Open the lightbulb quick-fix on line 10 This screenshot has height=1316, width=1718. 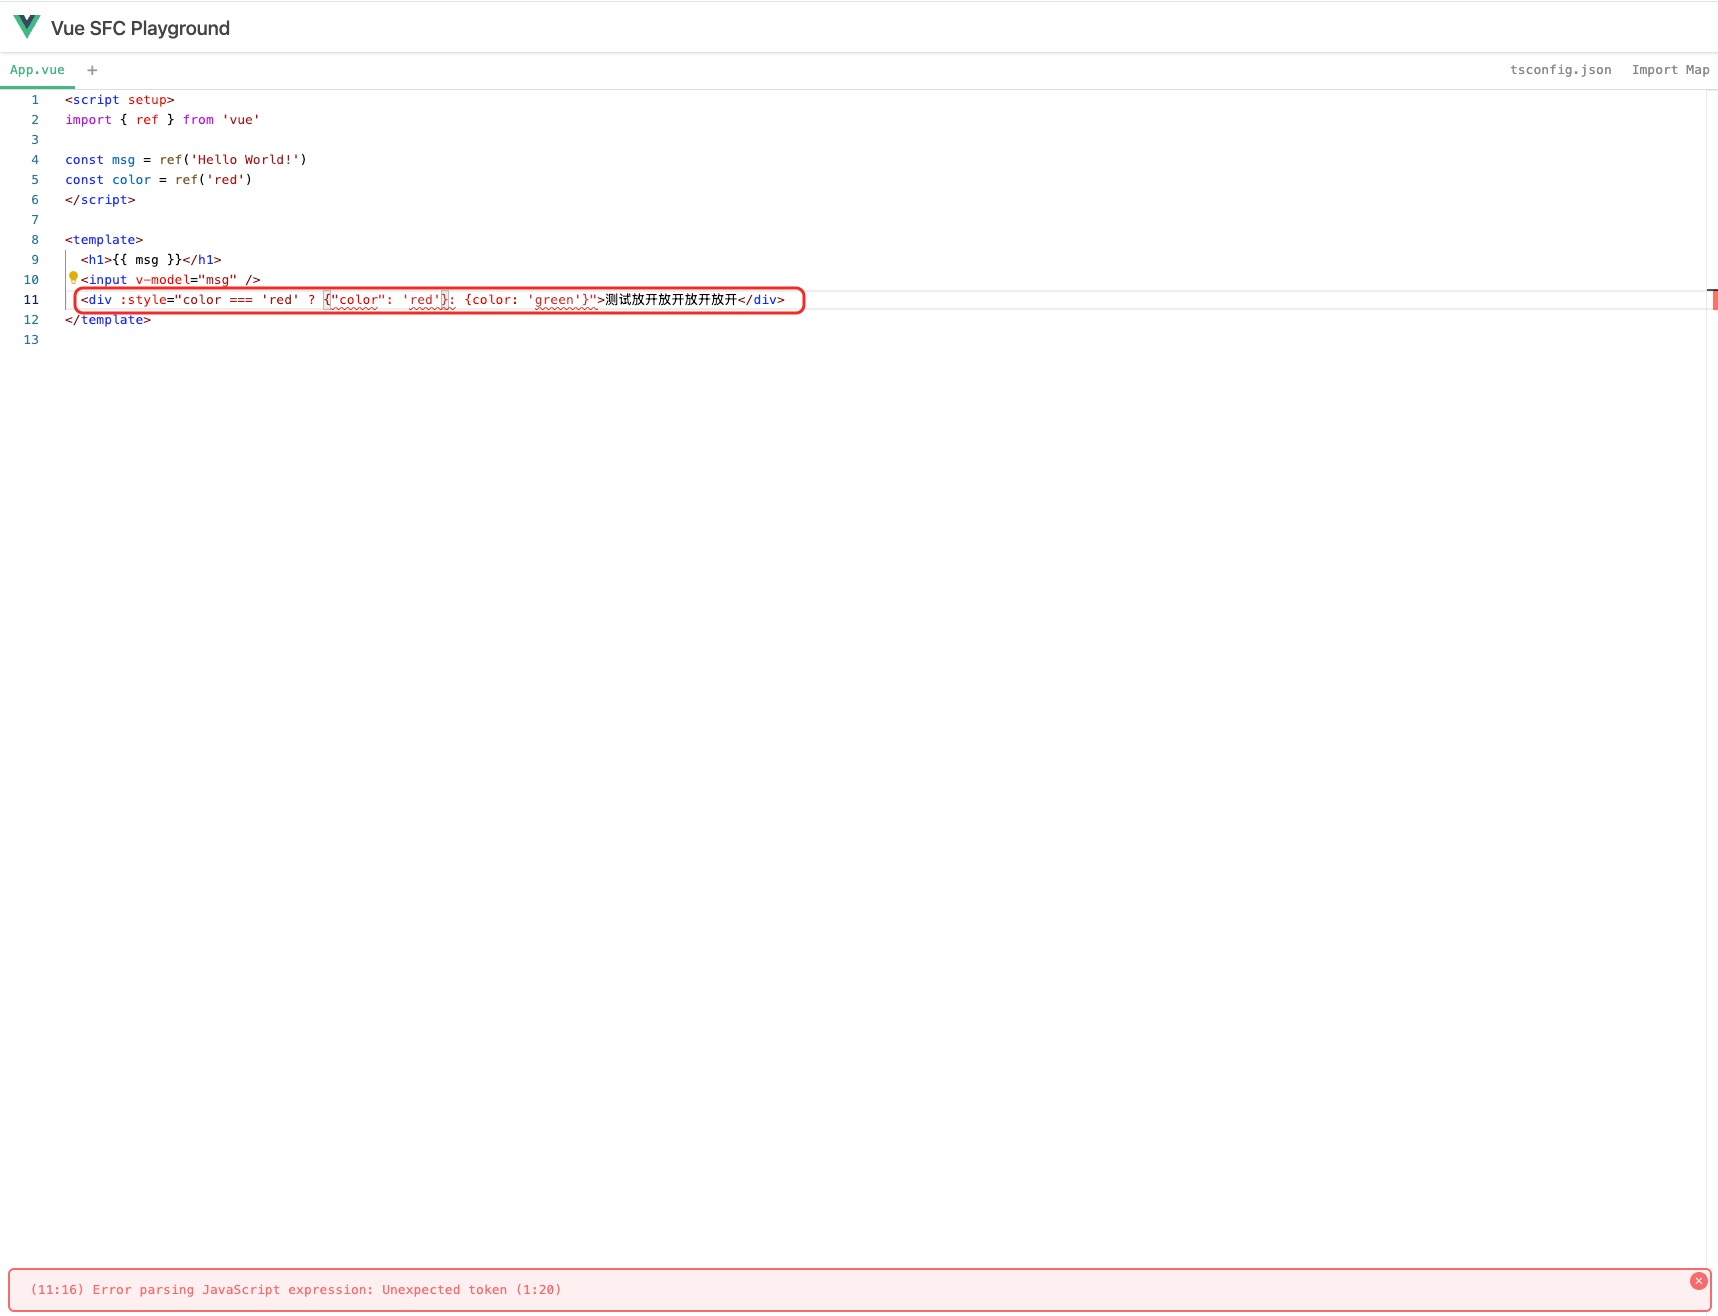click(73, 277)
